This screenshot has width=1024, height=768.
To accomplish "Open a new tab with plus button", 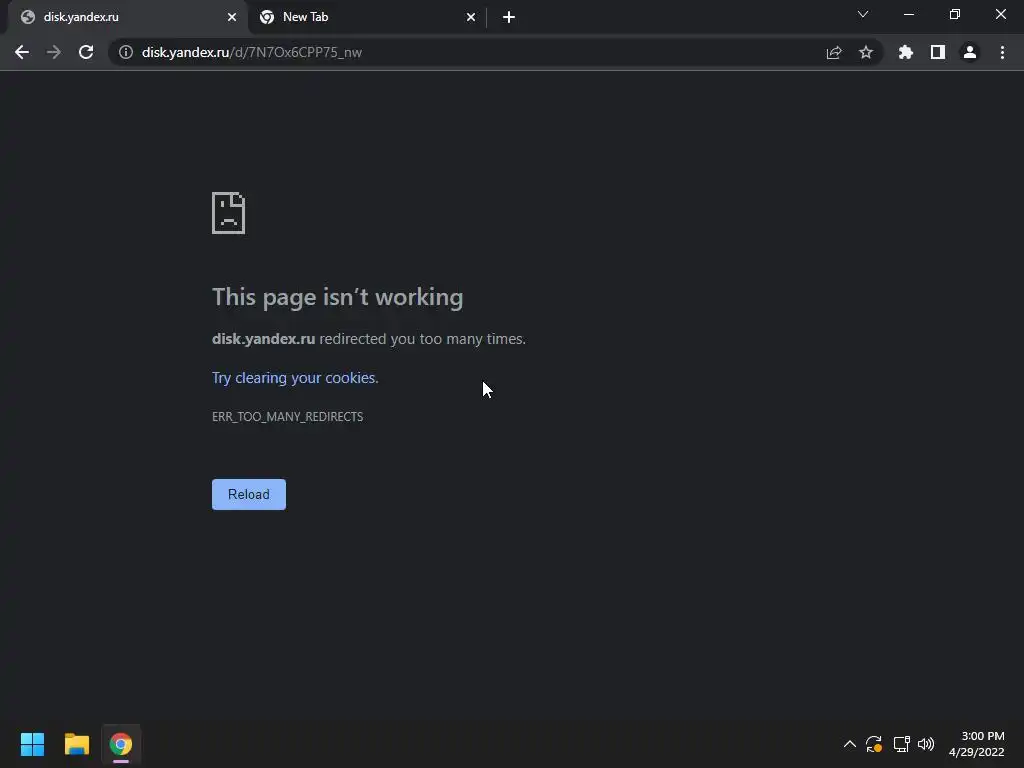I will pos(509,17).
